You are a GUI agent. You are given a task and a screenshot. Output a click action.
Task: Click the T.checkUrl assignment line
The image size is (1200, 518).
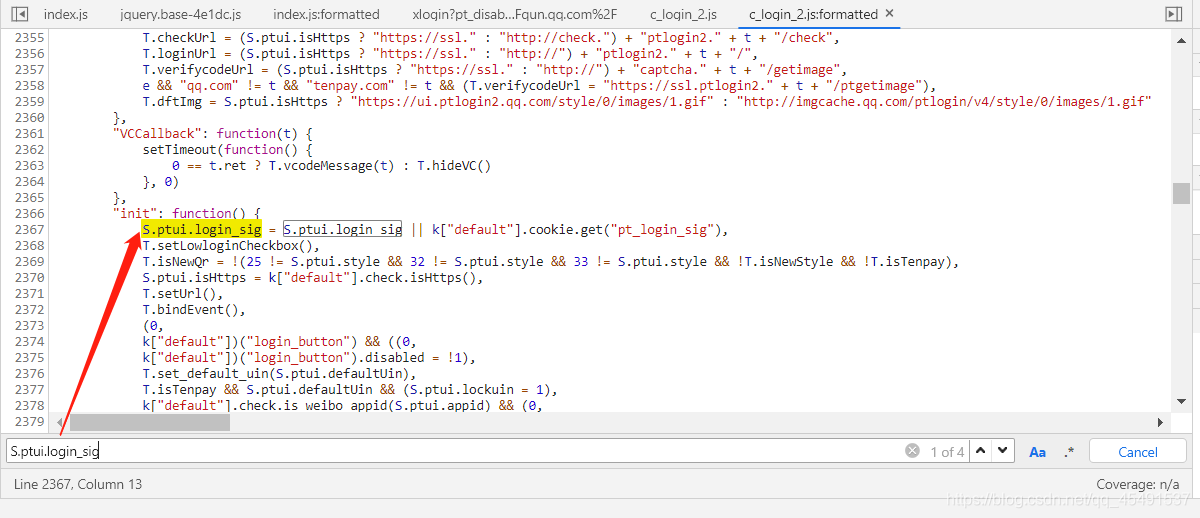[x=491, y=37]
